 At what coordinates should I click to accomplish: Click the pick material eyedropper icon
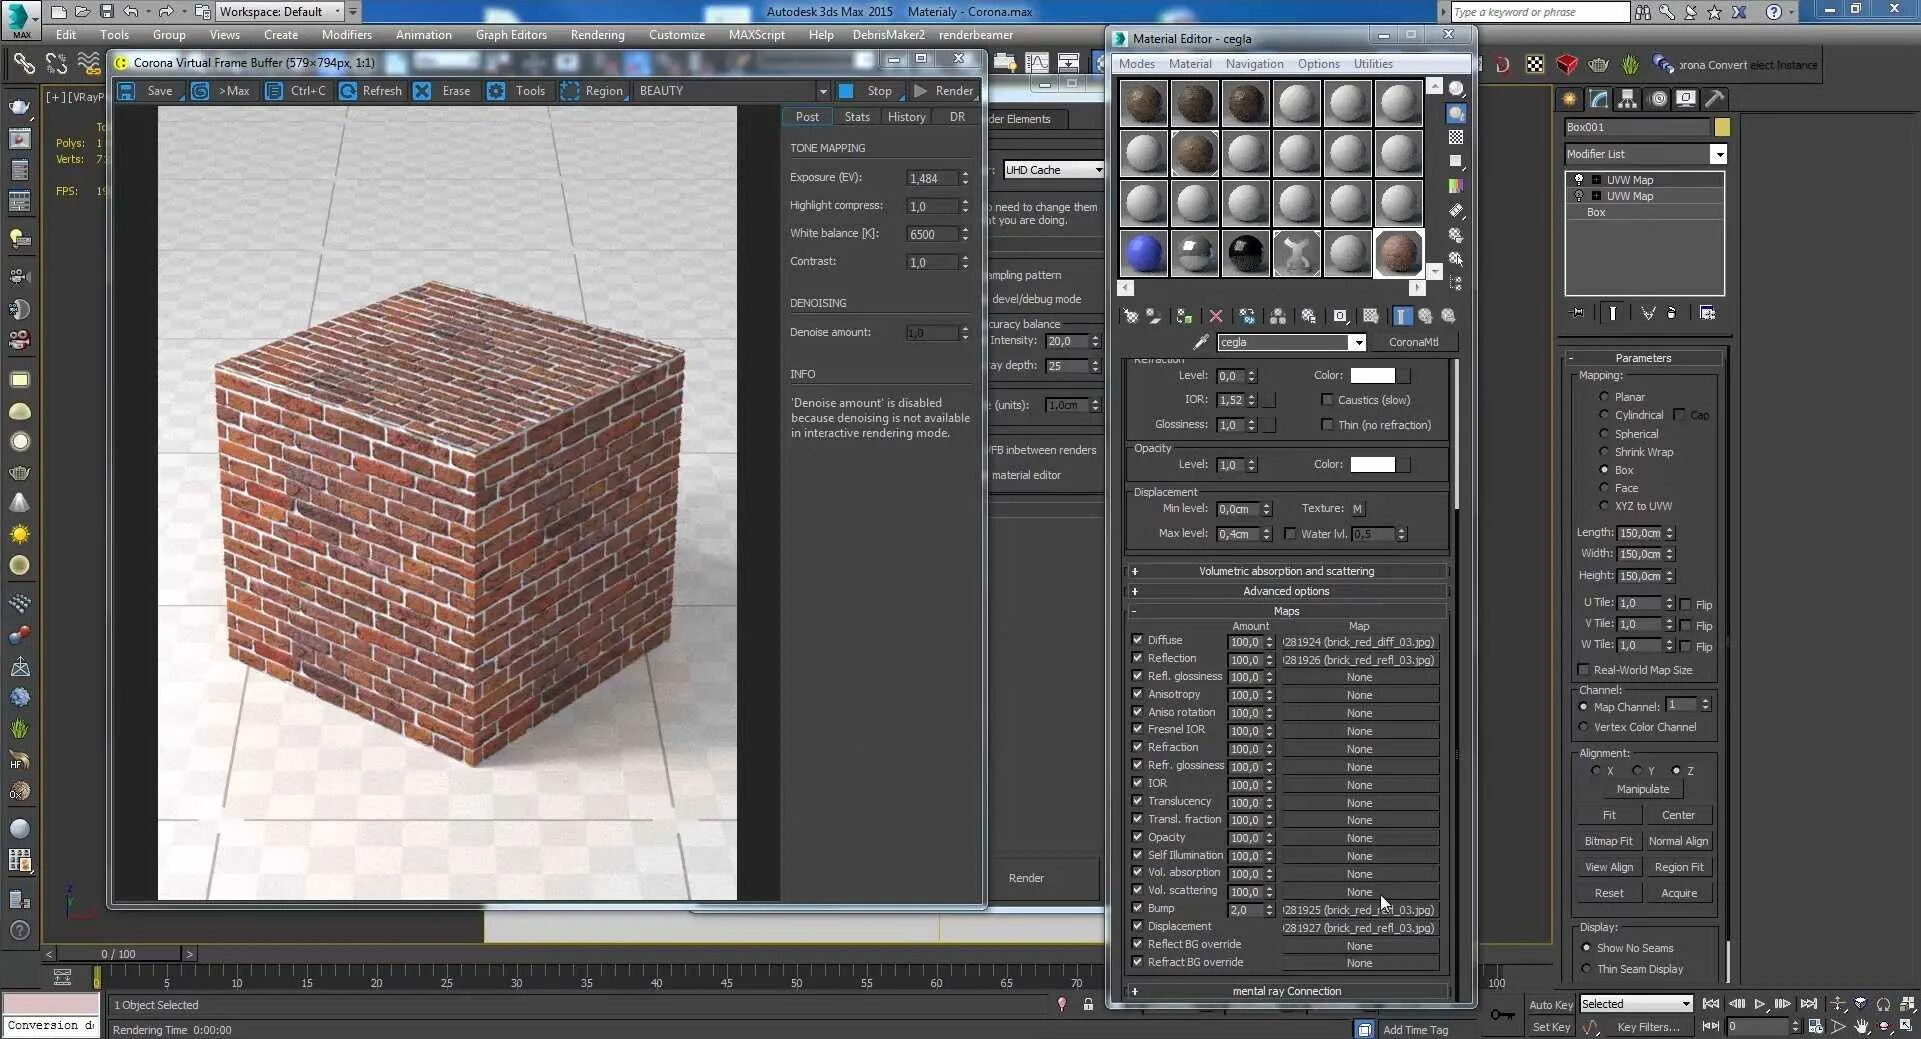coord(1201,342)
